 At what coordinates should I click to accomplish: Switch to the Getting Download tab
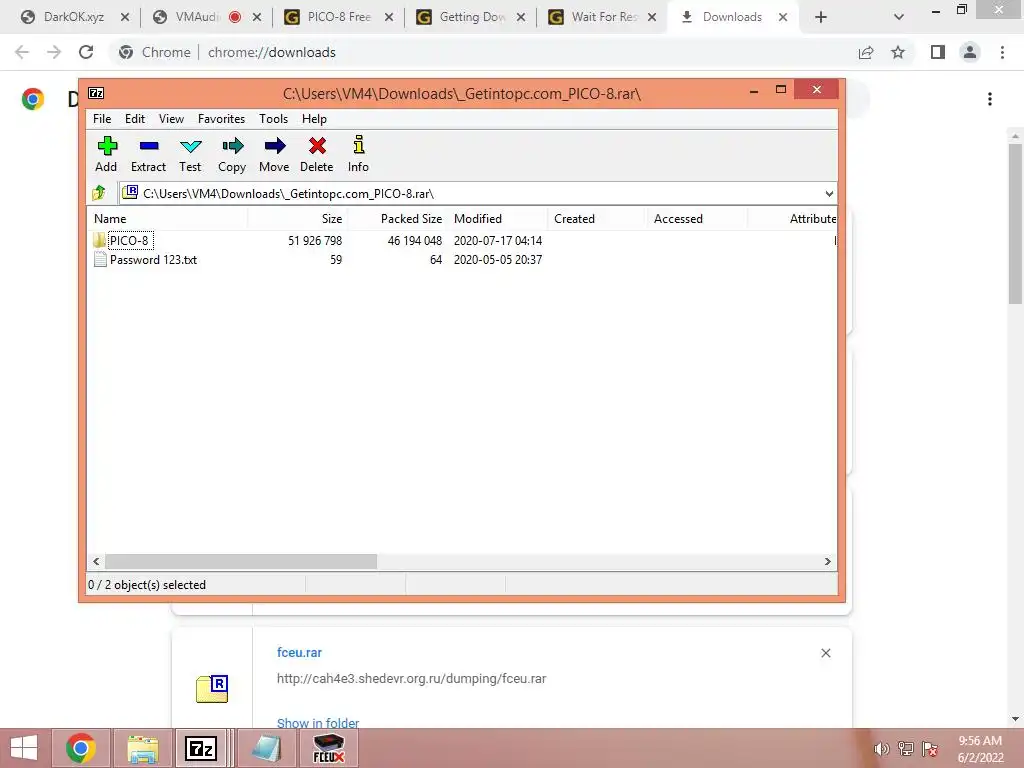470,17
